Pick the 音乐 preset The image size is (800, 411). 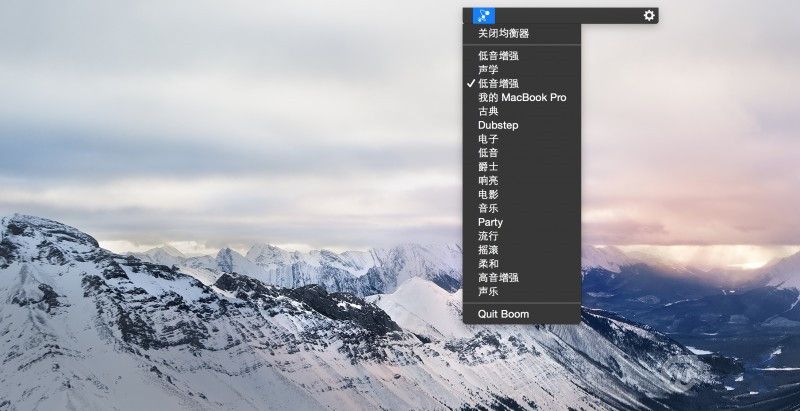click(488, 208)
